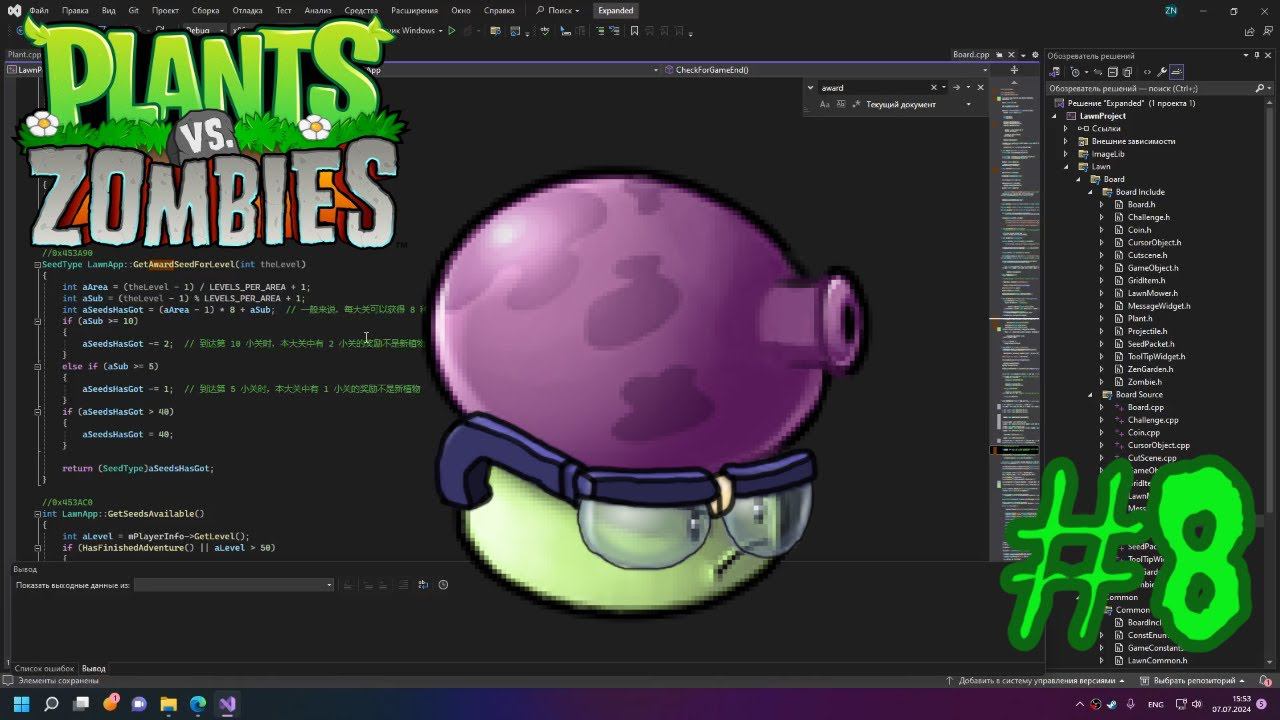Switch to the 'Список ошибок' tab
1280x720 pixels.
[45, 668]
